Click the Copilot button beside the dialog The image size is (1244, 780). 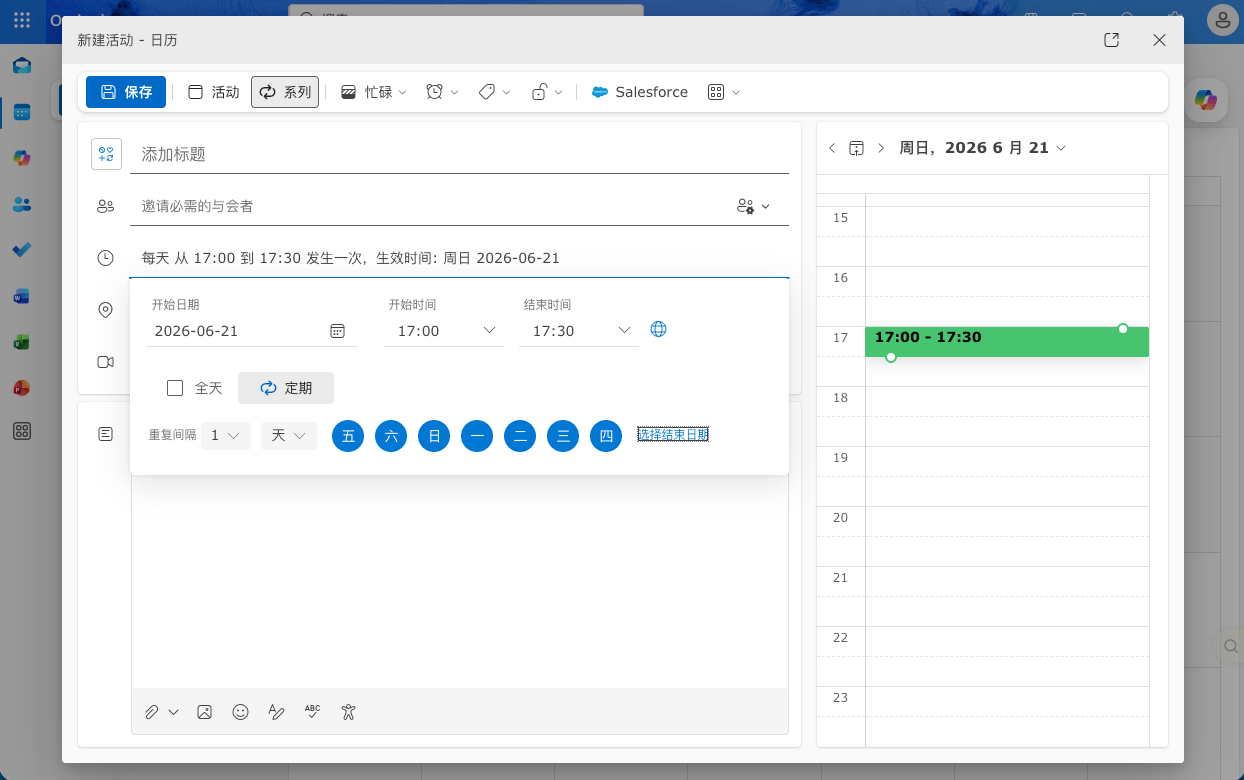(1206, 100)
